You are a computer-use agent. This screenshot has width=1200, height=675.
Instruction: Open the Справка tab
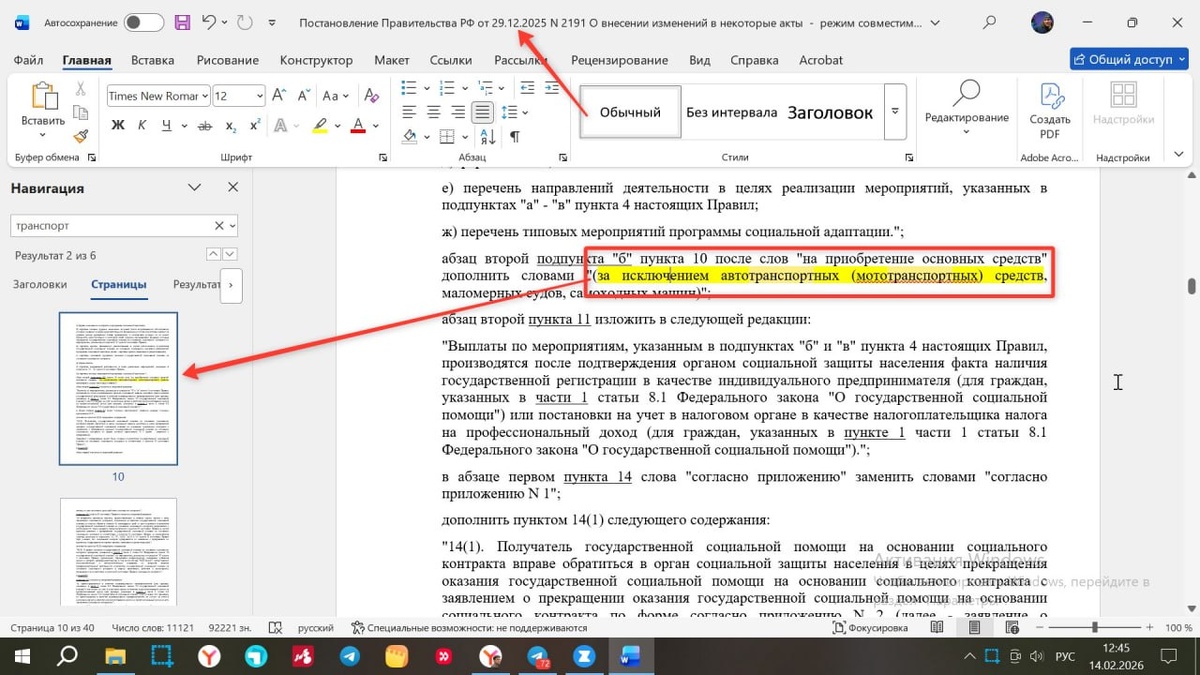click(x=754, y=60)
